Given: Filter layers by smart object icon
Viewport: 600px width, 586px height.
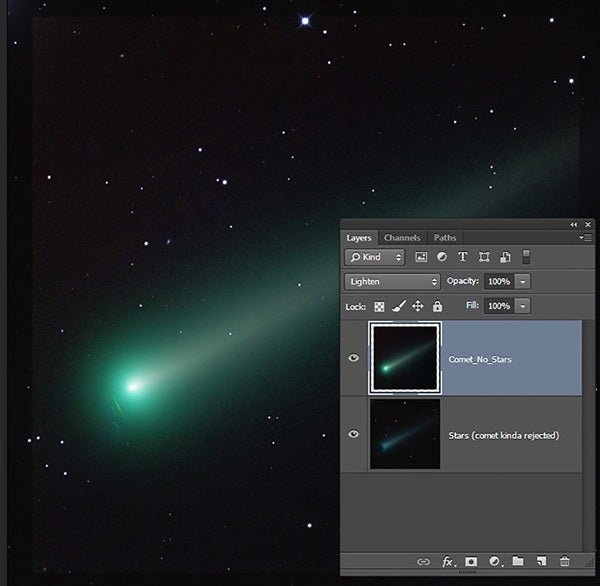Looking at the screenshot, I should [505, 257].
